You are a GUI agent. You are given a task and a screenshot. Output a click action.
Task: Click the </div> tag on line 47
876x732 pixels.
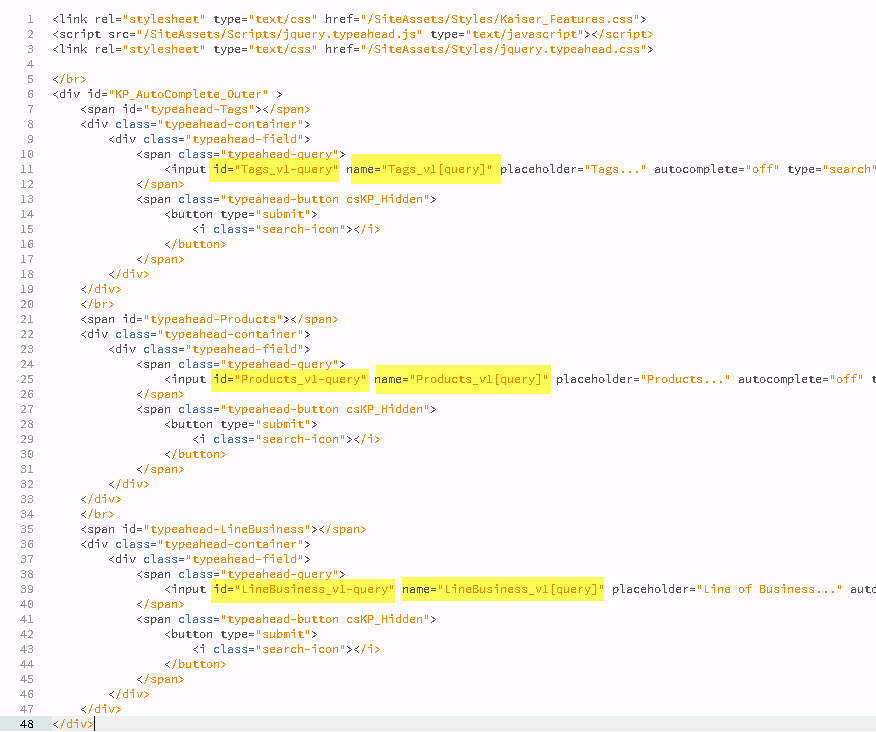click(101, 710)
